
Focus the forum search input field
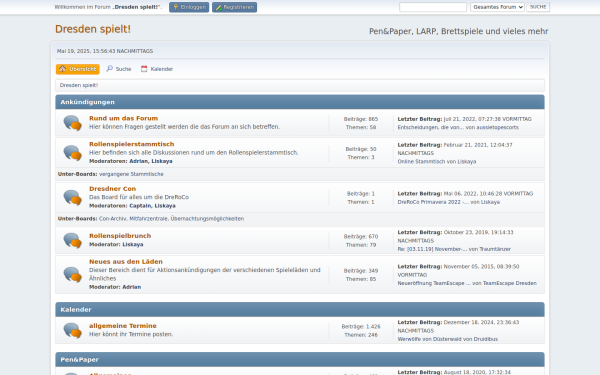click(433, 7)
